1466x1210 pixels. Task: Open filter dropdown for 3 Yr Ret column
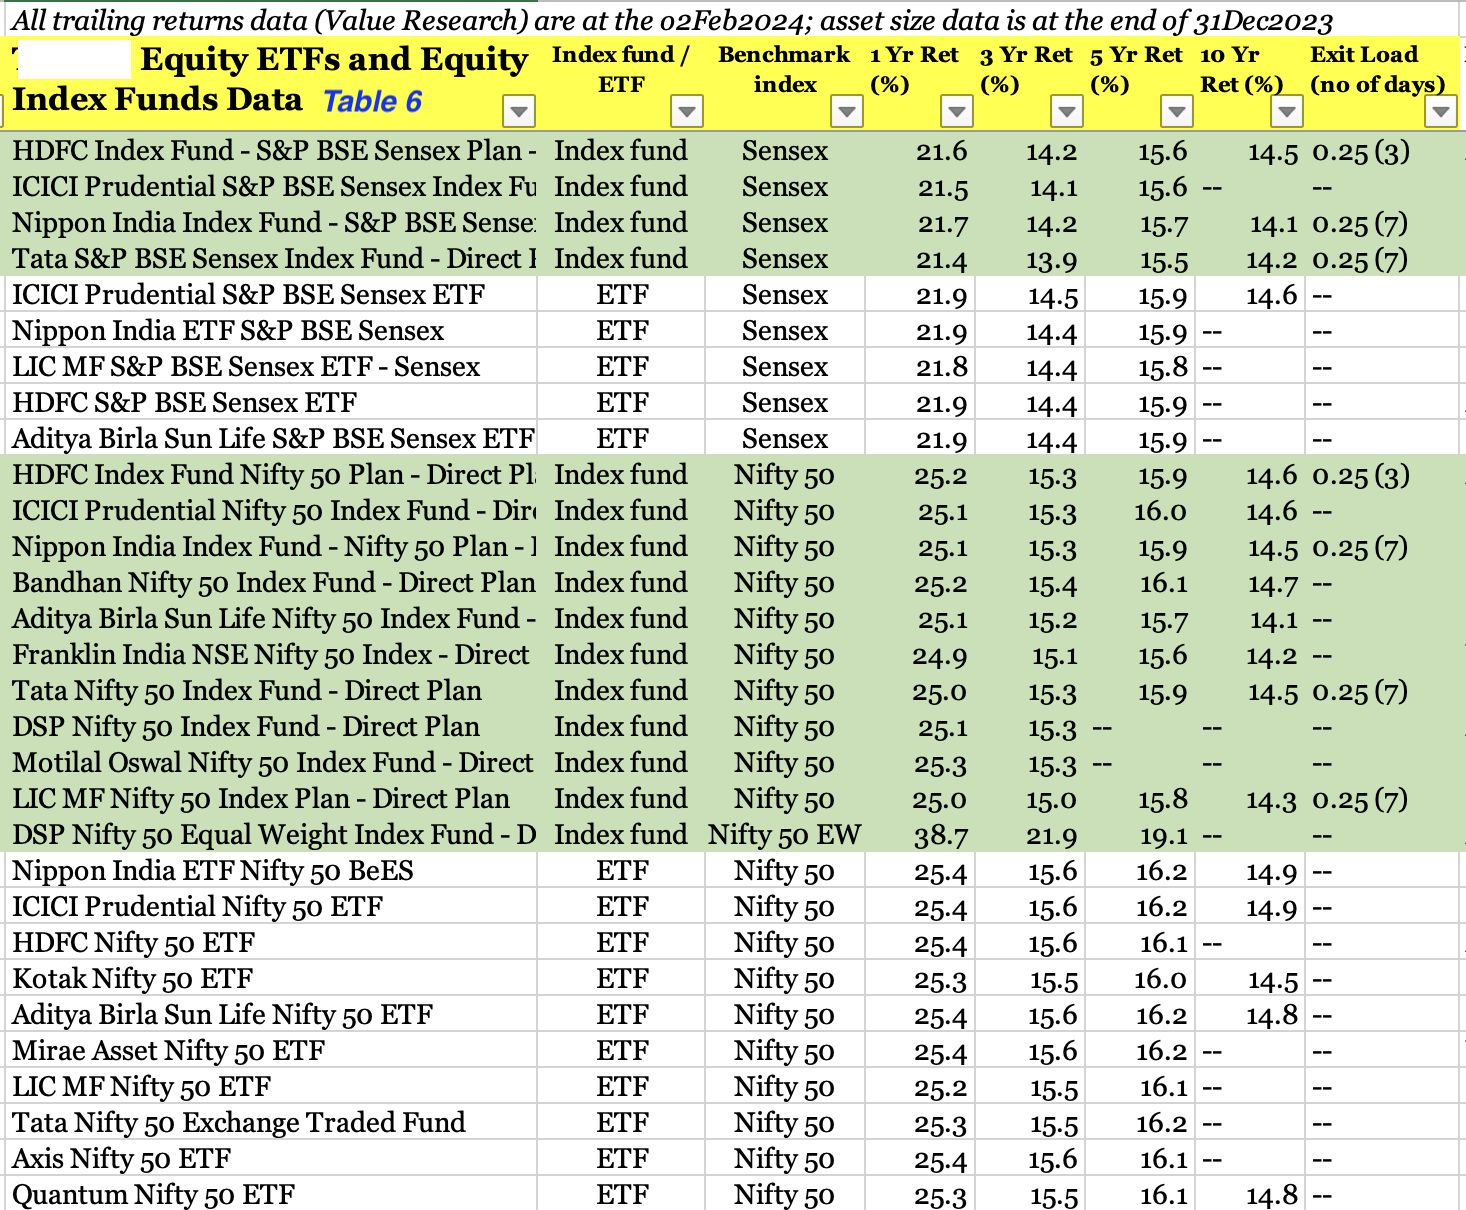[1067, 110]
